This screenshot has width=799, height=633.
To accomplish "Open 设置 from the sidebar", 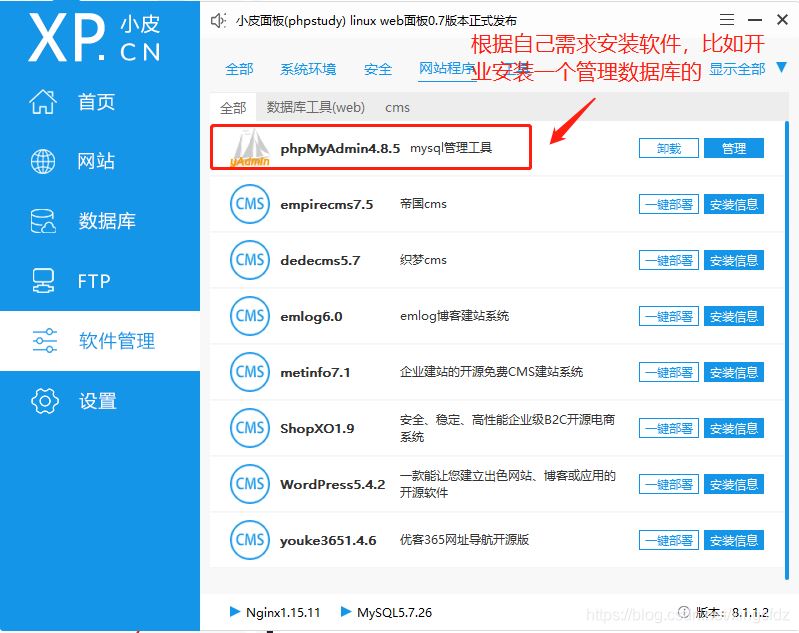I will pos(98,401).
